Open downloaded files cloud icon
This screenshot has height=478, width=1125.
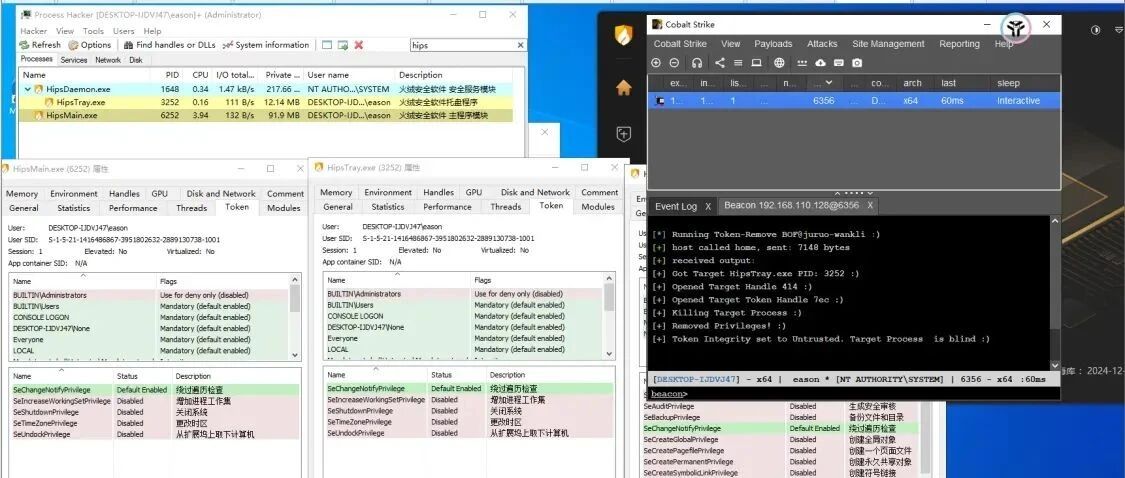click(x=821, y=63)
